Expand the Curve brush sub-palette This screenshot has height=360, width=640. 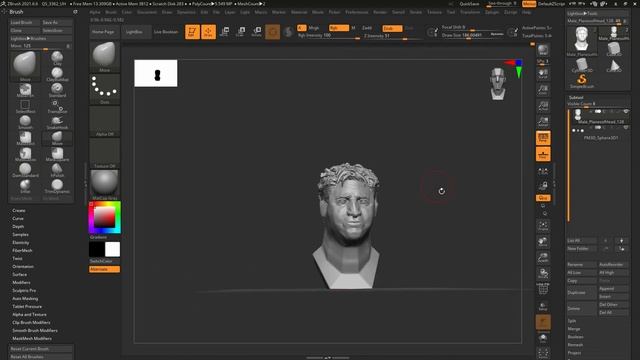coord(18,218)
